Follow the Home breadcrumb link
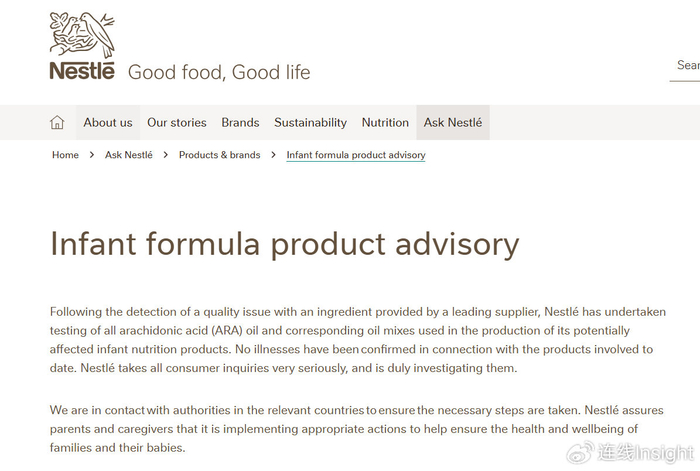Viewport: 700px width, 471px height. [x=65, y=155]
